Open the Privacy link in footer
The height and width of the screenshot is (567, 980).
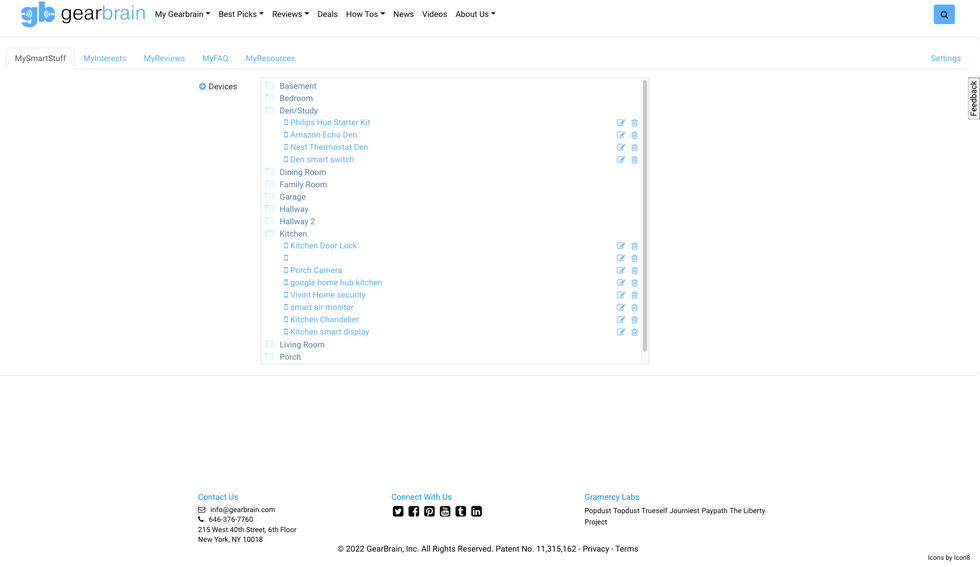pyautogui.click(x=596, y=549)
